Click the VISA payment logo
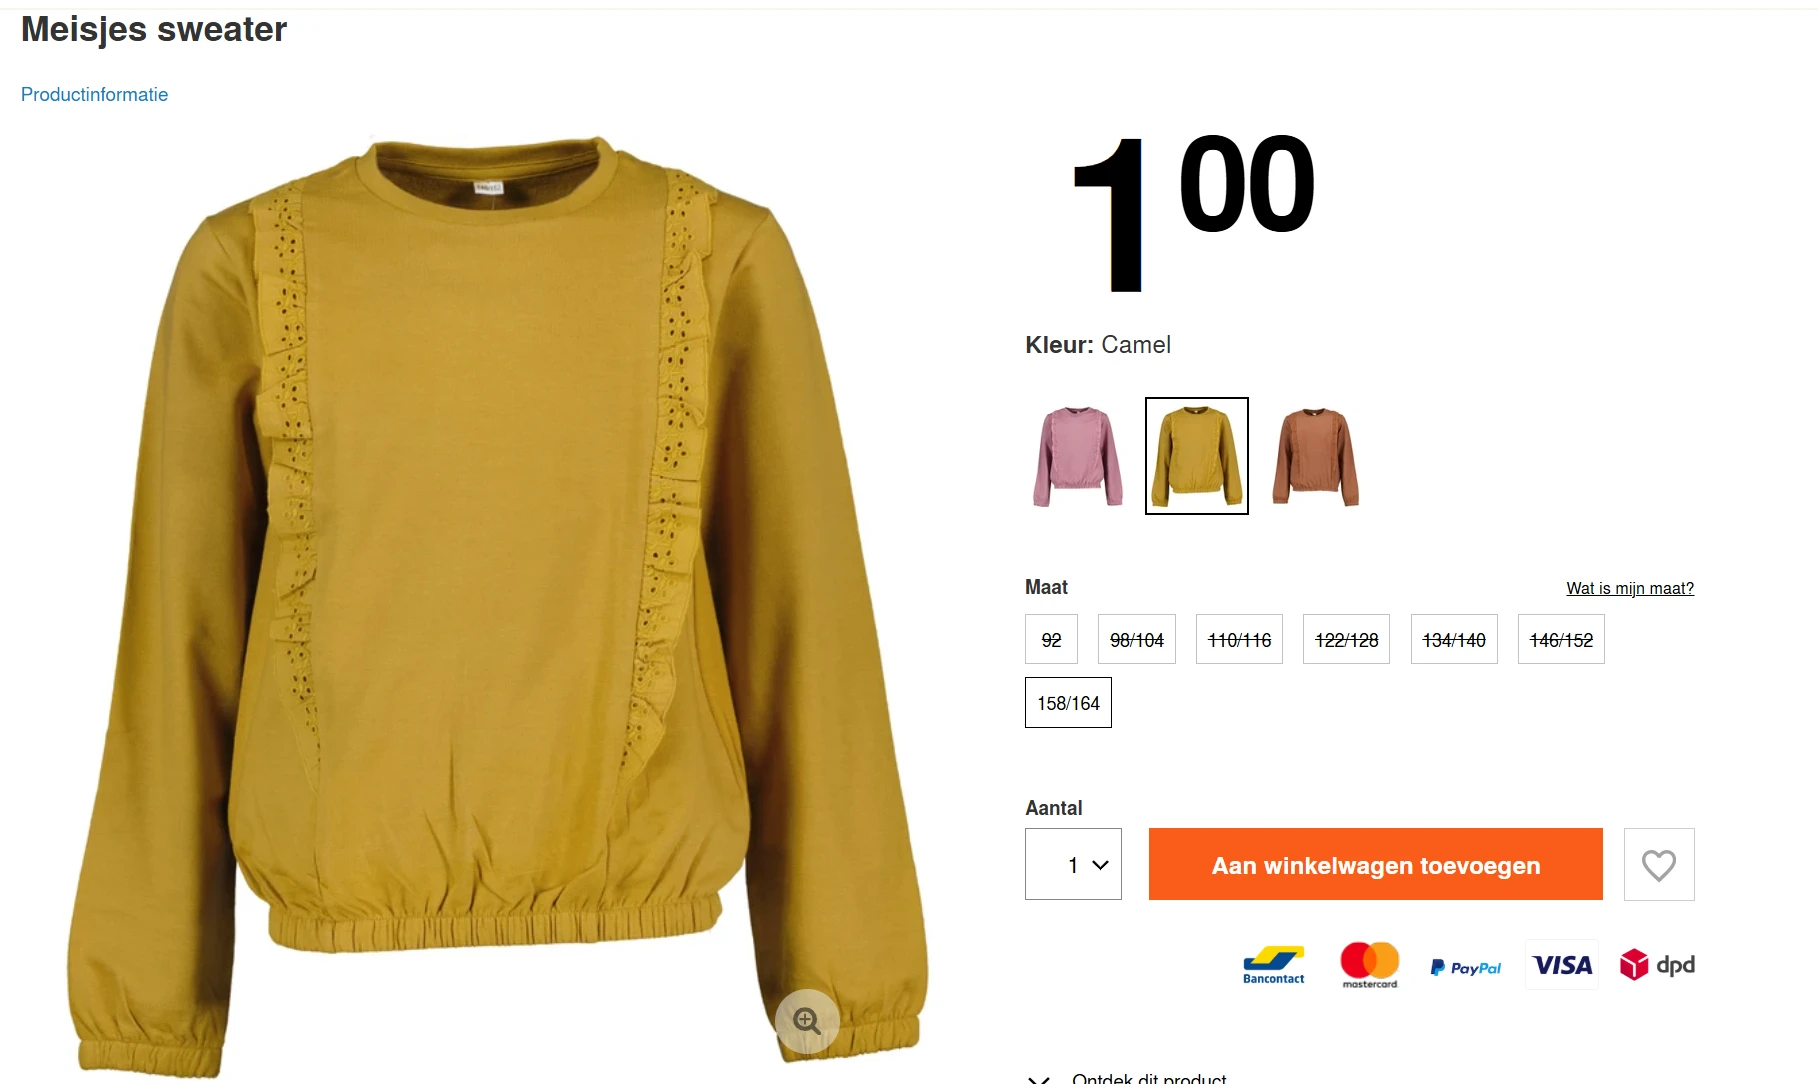Screen dimensions: 1818x1084 [1562, 965]
